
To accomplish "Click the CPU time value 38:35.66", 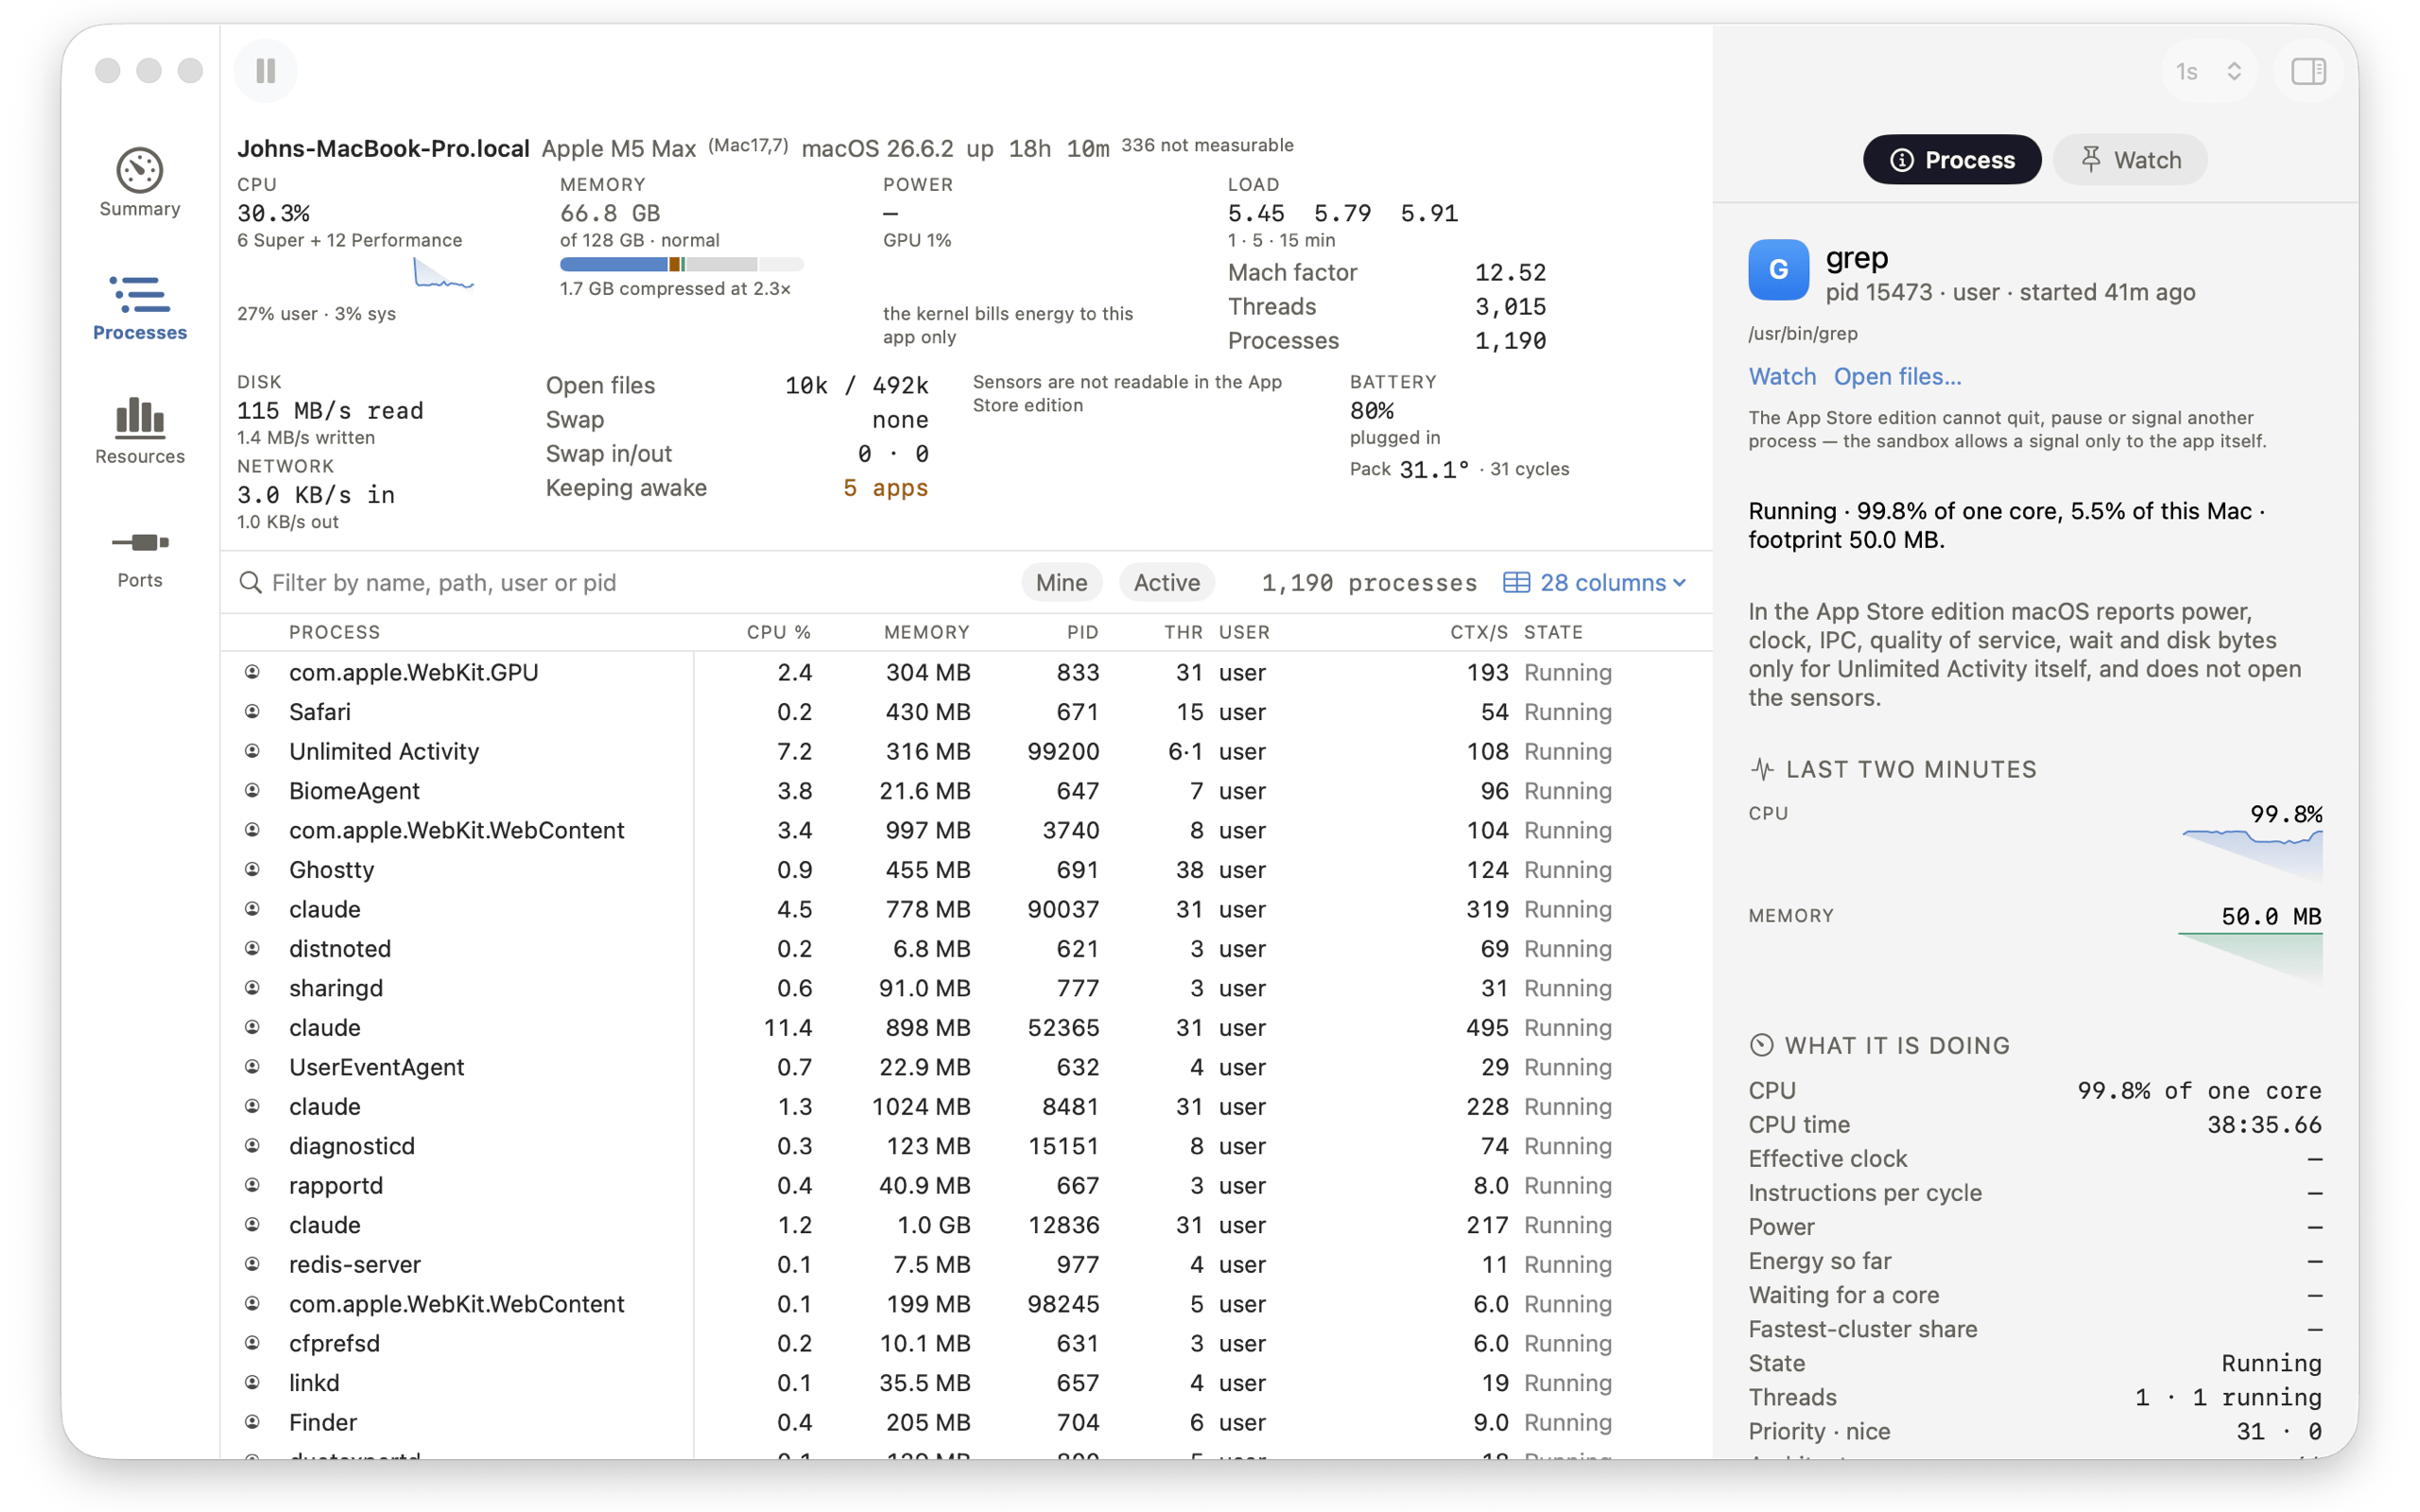I will click(x=2264, y=1124).
